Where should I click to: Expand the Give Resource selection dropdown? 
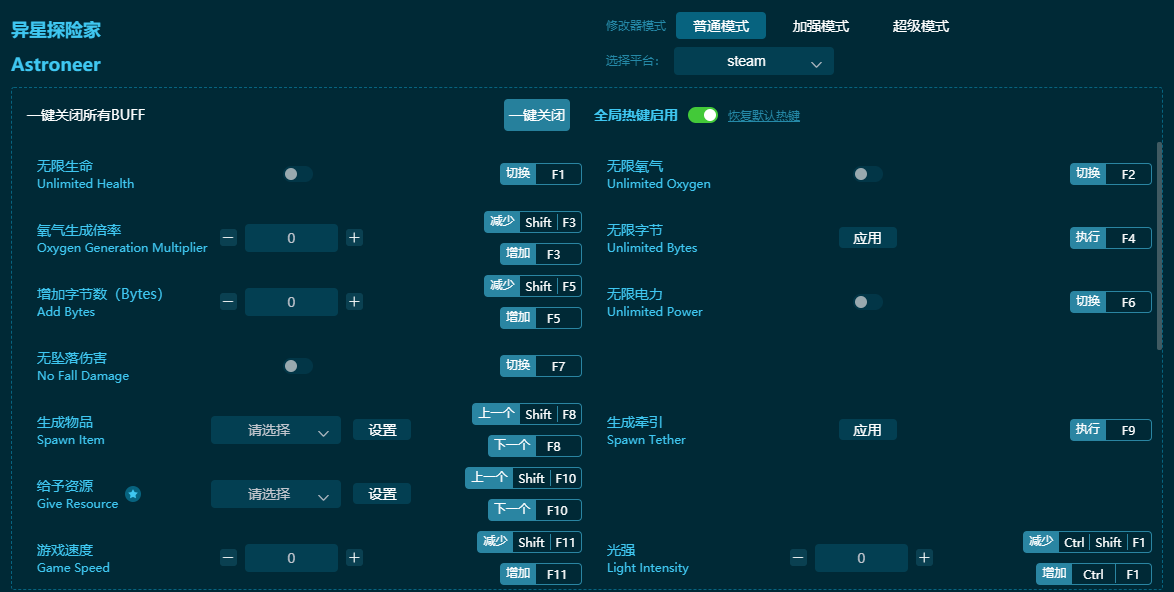tap(276, 493)
